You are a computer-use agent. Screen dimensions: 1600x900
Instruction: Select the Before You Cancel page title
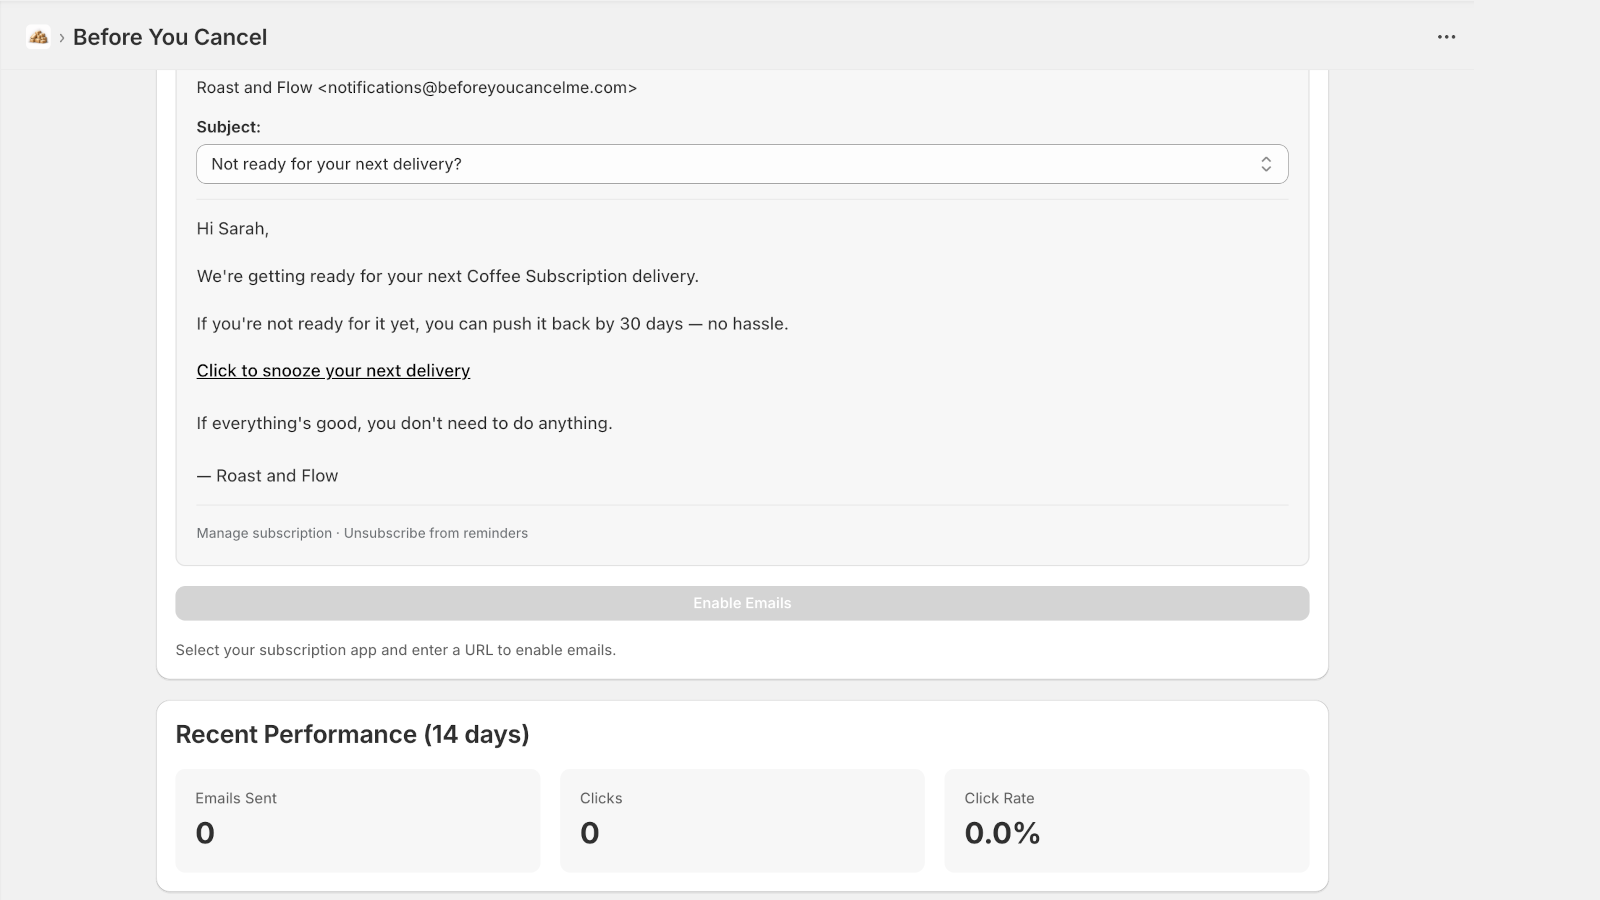click(x=170, y=37)
